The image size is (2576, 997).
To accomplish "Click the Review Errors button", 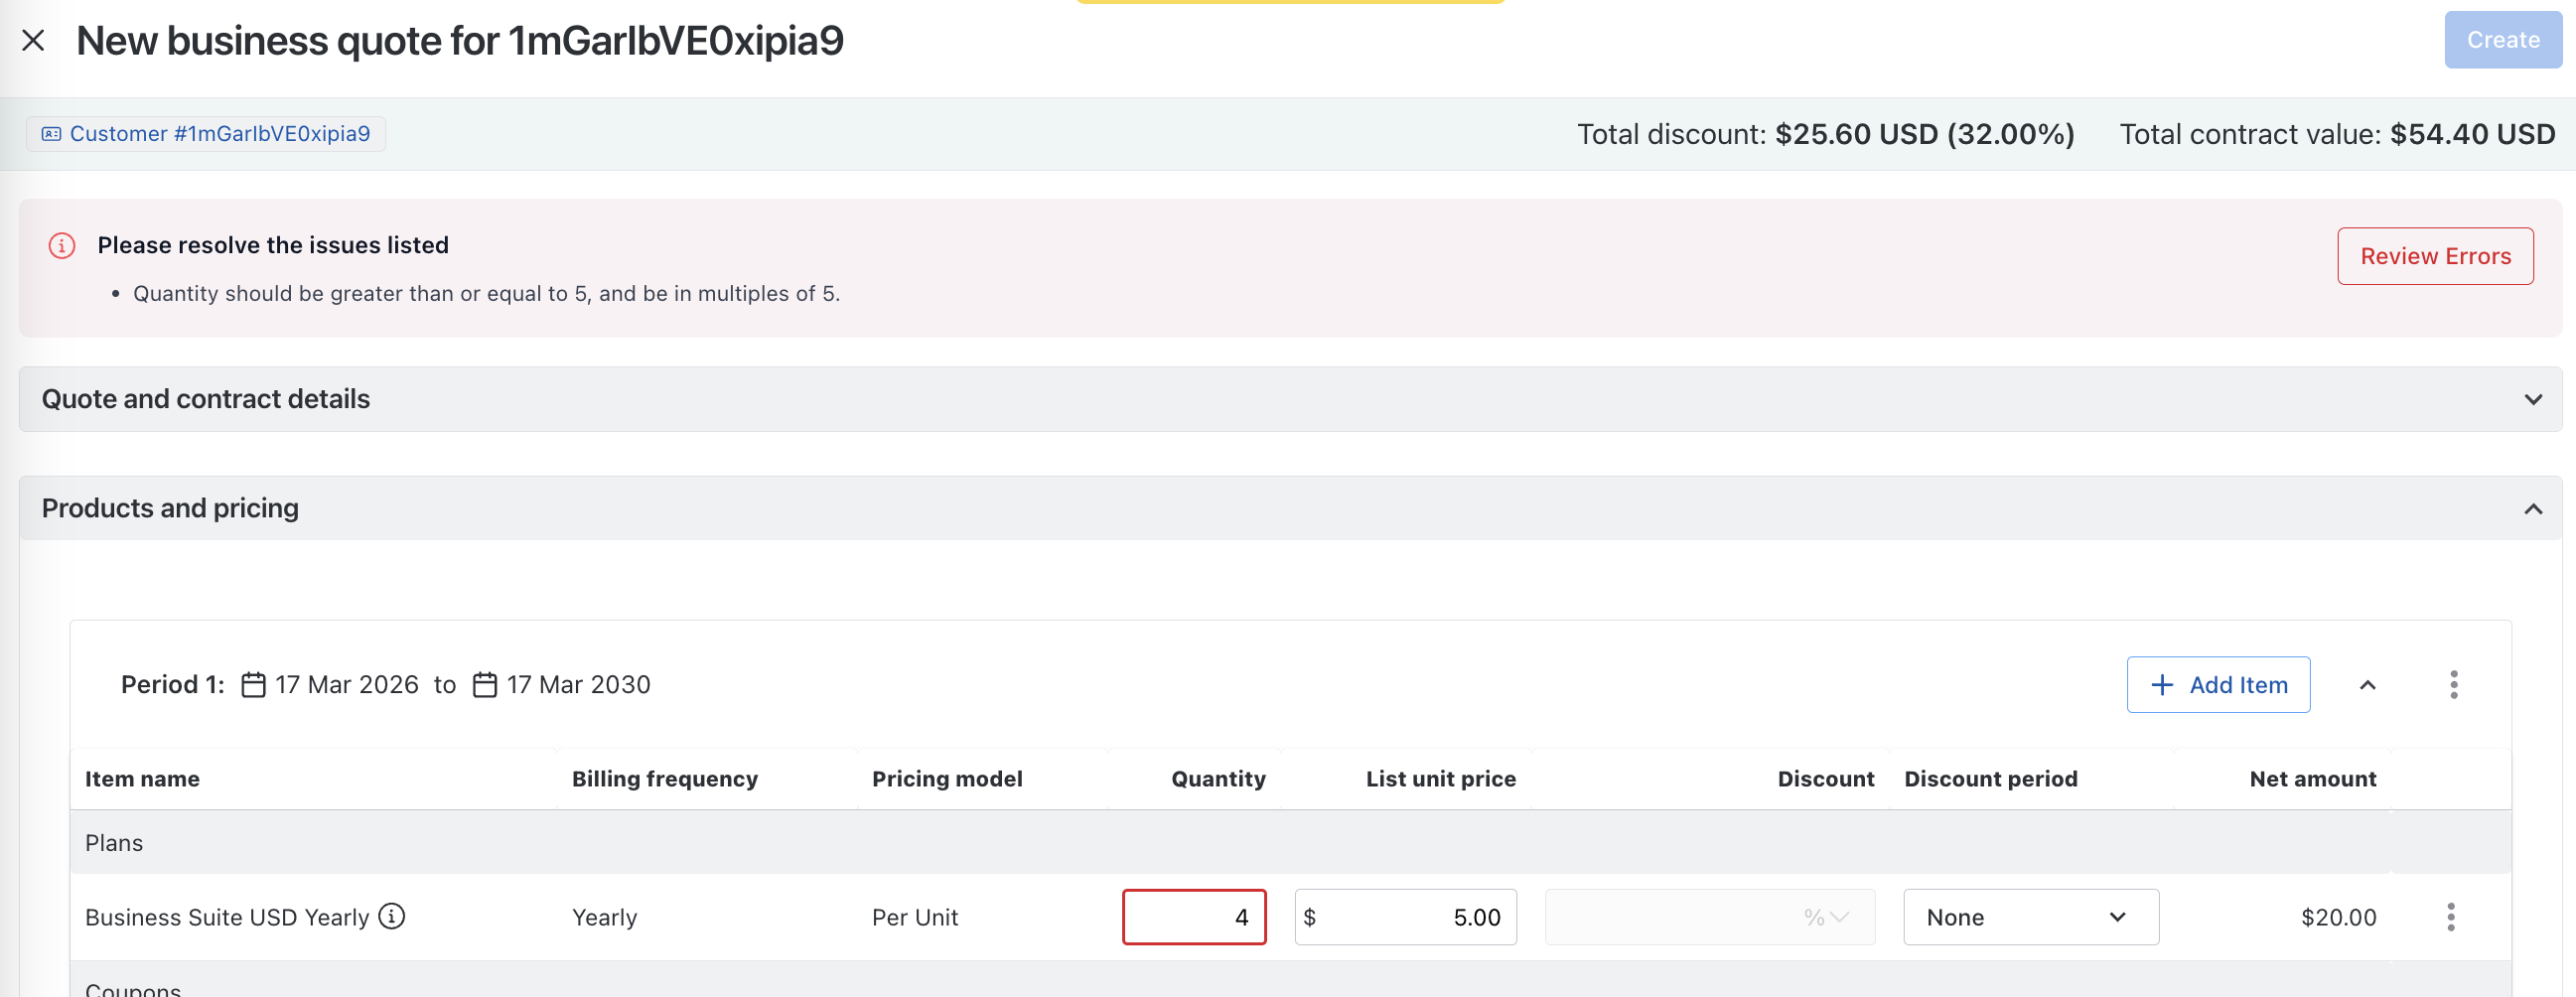I will tap(2434, 256).
